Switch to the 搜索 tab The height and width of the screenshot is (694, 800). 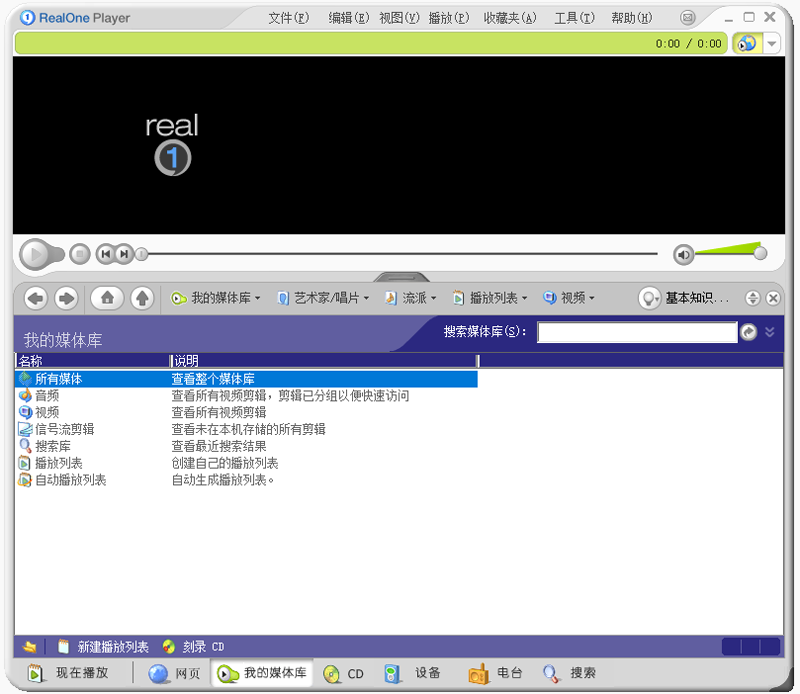tap(569, 673)
